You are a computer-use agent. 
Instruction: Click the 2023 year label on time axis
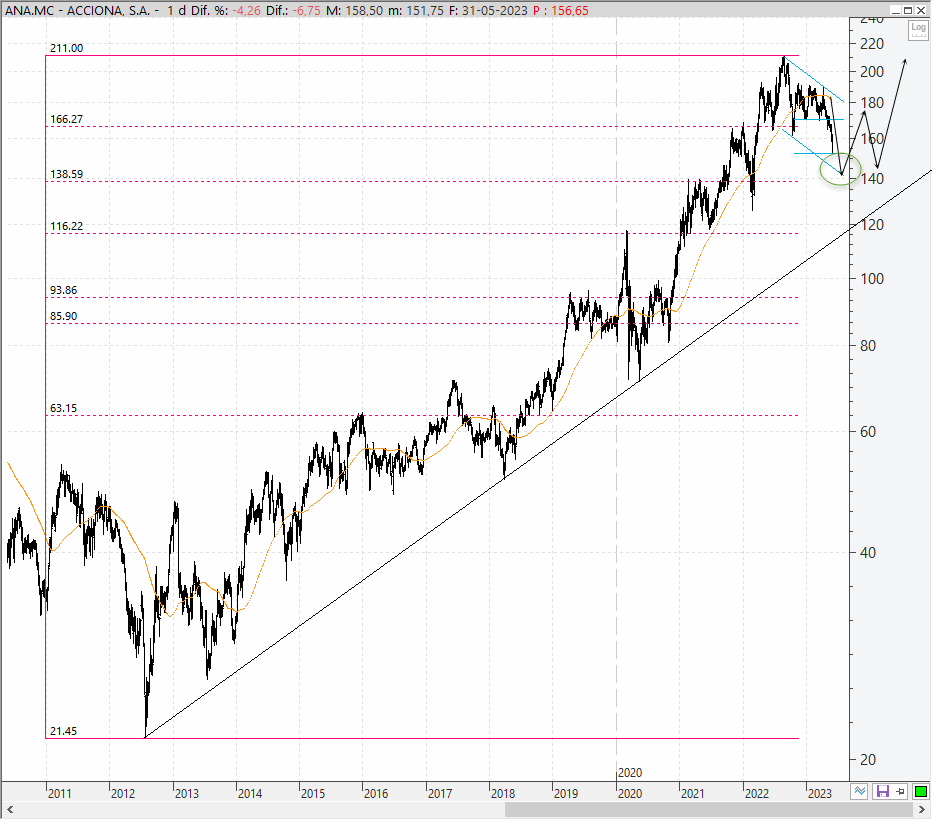(820, 793)
